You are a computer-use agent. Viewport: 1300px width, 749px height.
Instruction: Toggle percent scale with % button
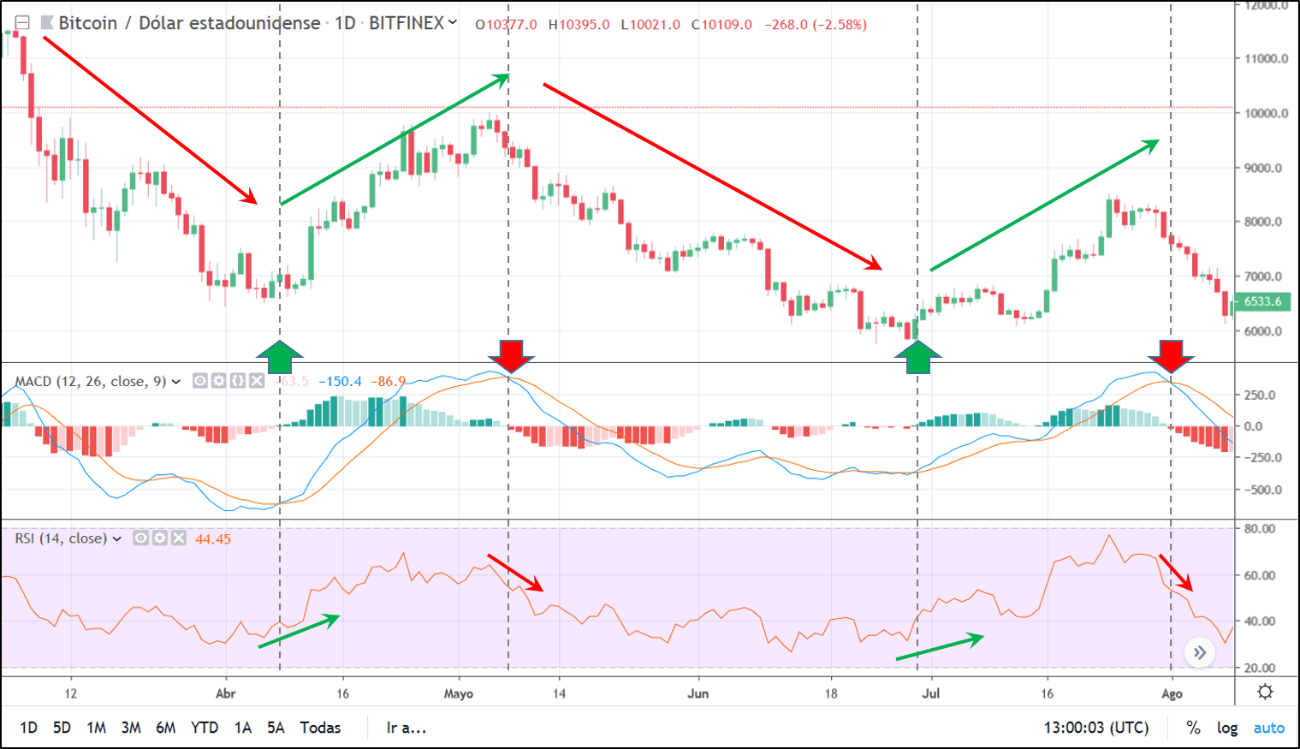pyautogui.click(x=1193, y=727)
